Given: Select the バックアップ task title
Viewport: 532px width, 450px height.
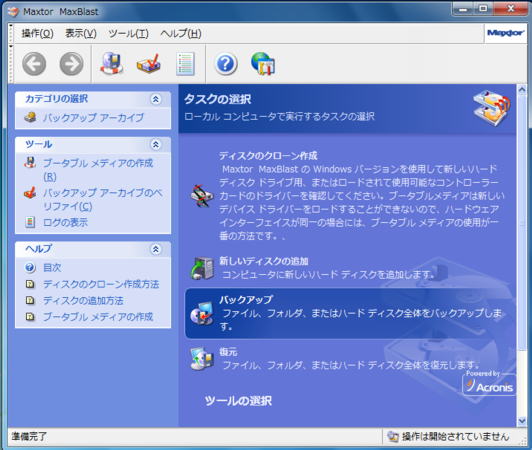Looking at the screenshot, I should [246, 299].
